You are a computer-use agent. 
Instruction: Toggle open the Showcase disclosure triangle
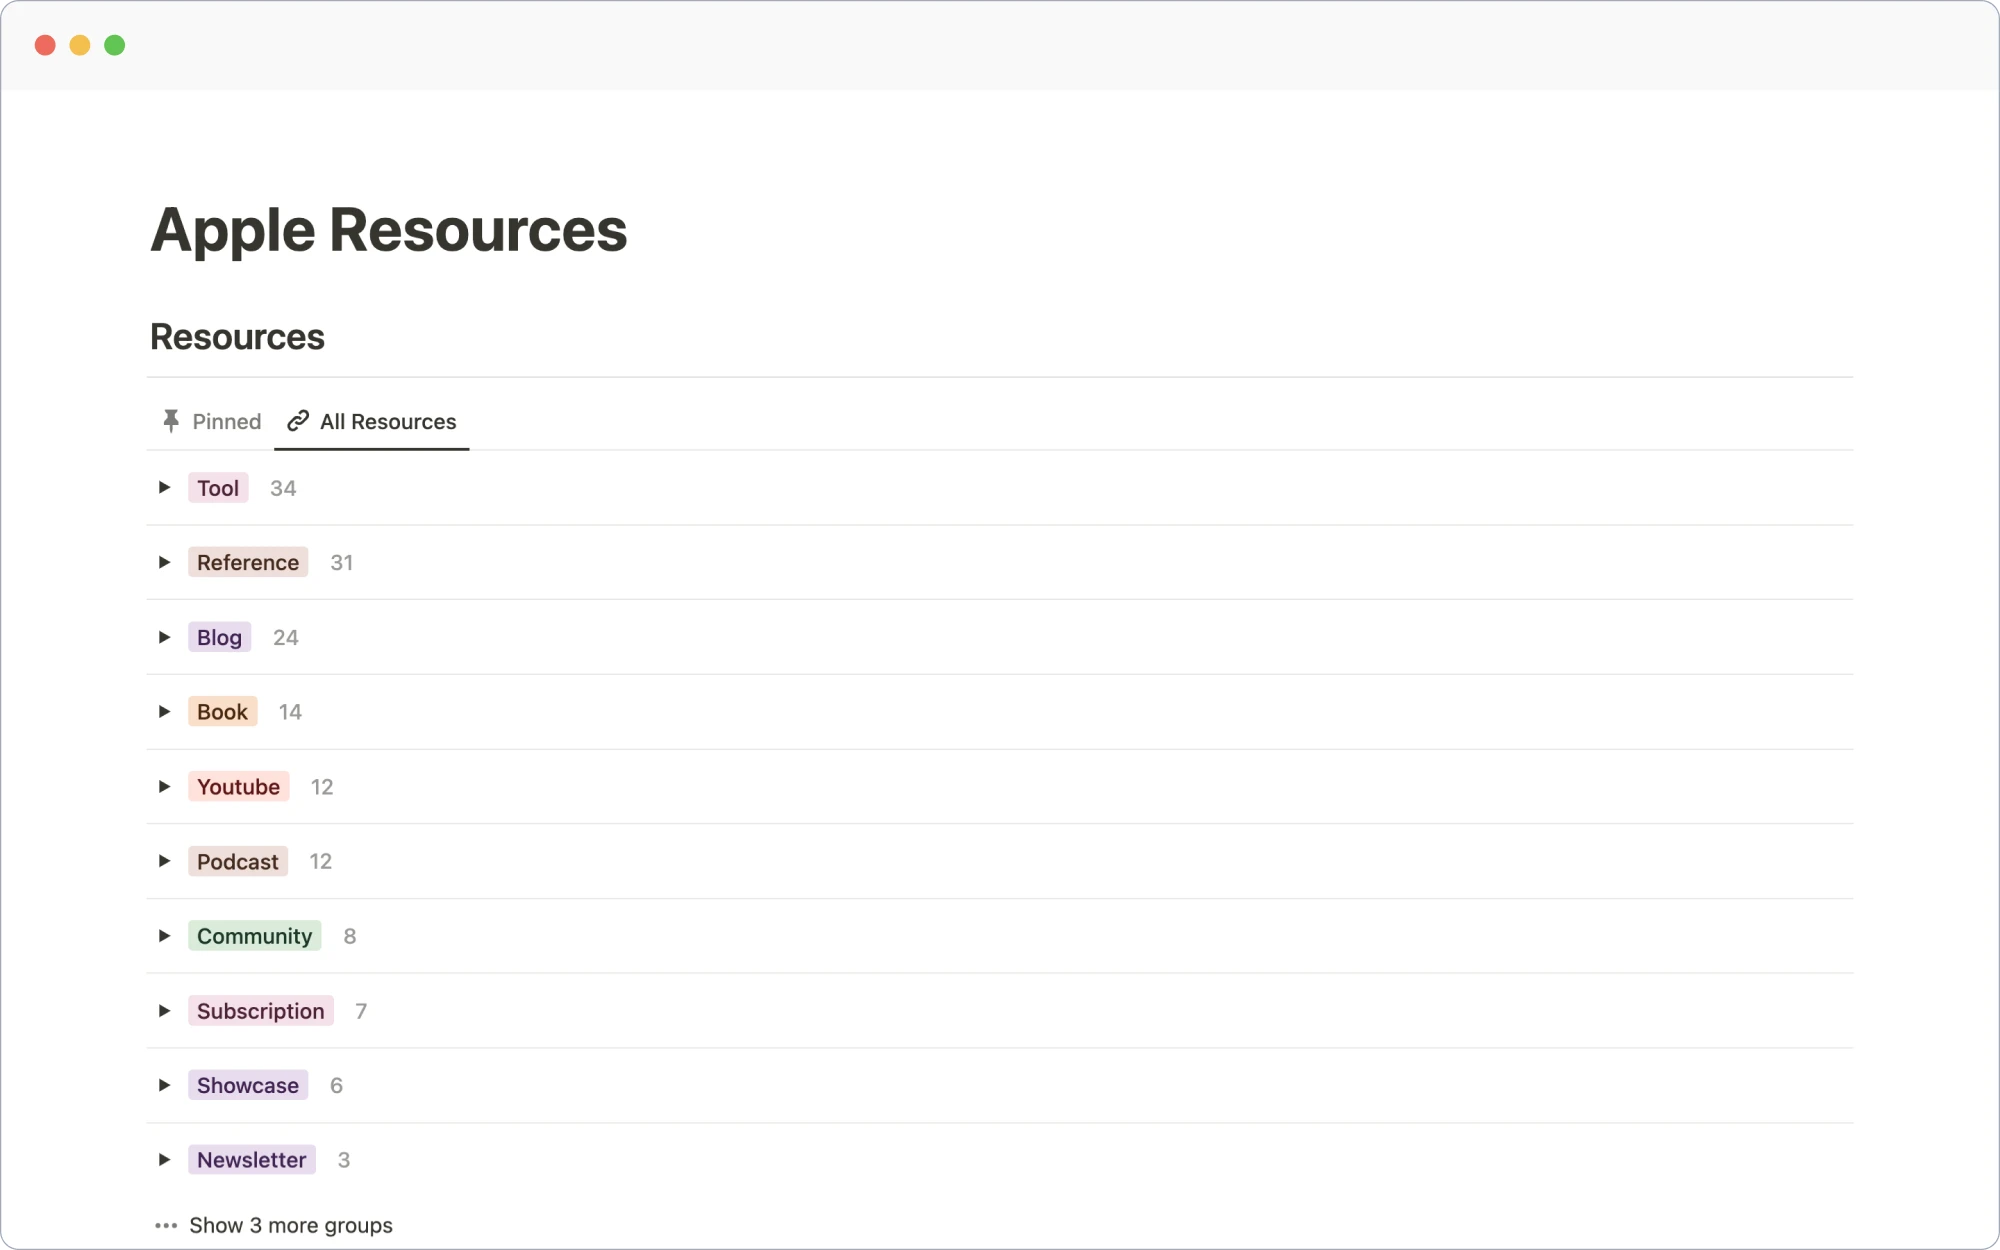point(164,1084)
